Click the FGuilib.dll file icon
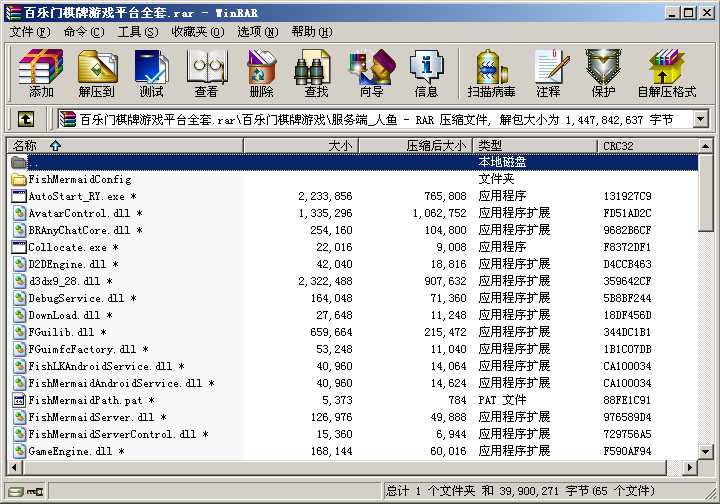Viewport: 720px width, 504px height. tap(19, 332)
